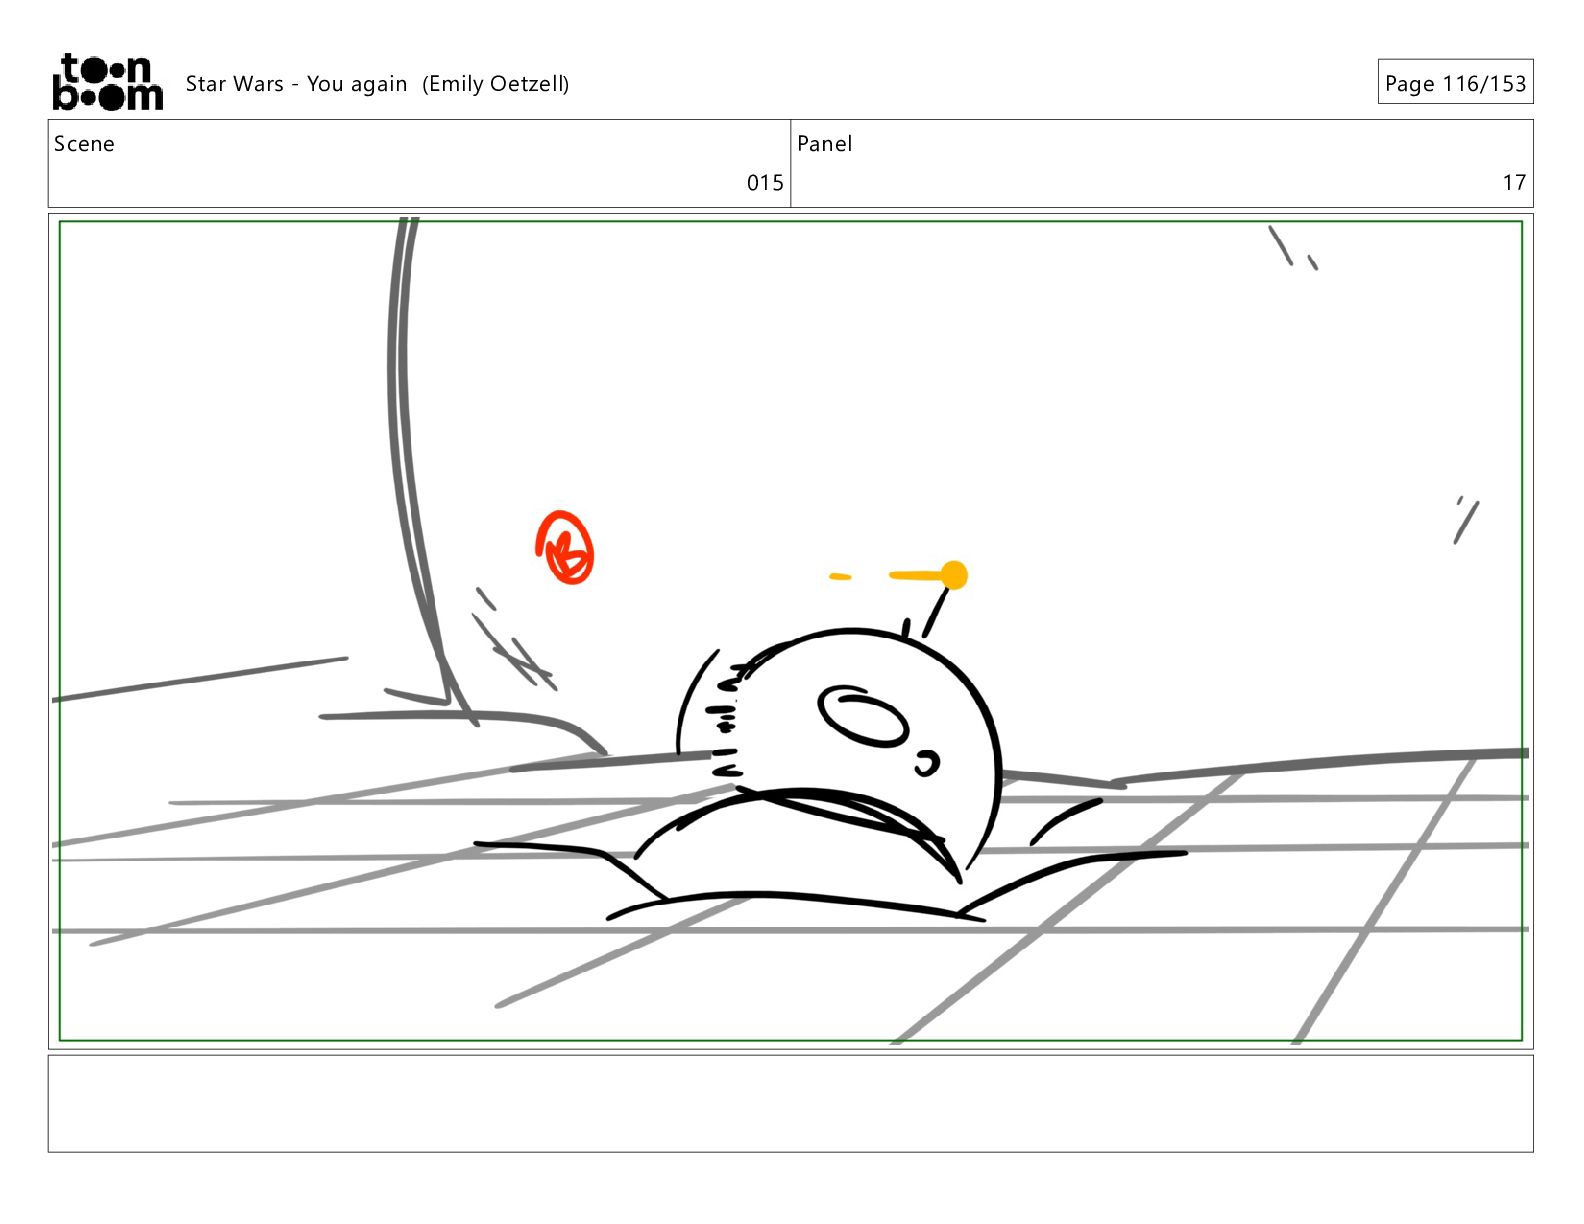Click the storyboard panel drawing
Screen dimensions: 1584x1224
click(790, 631)
